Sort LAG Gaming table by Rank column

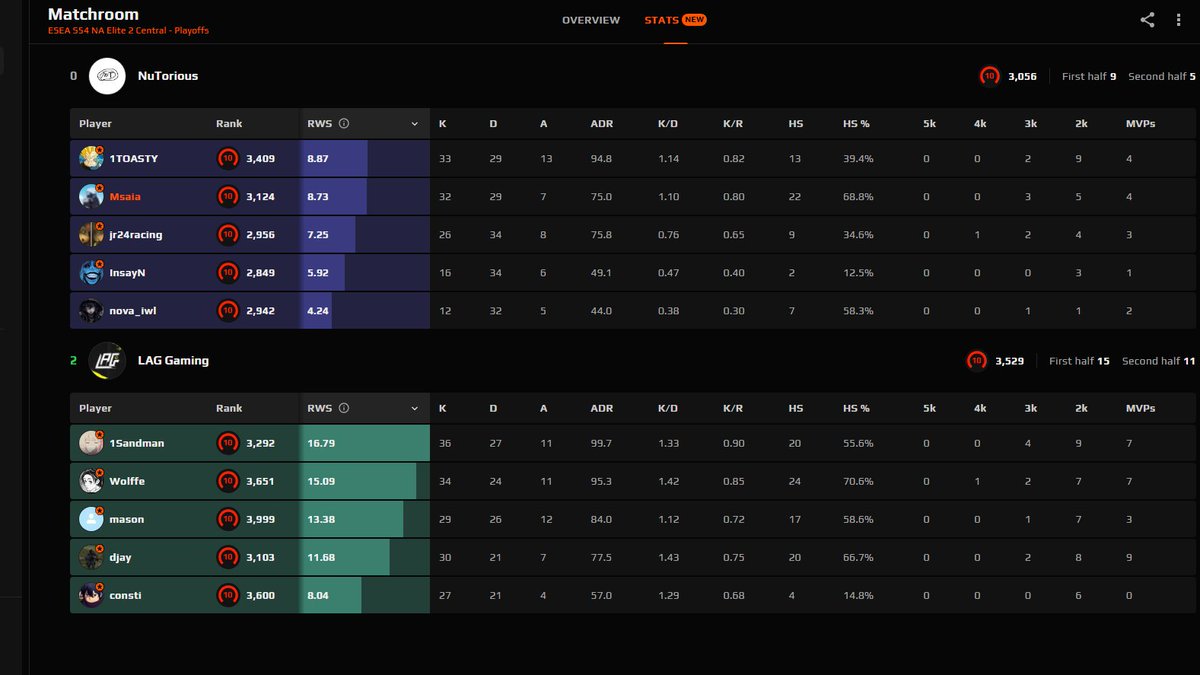coord(229,408)
